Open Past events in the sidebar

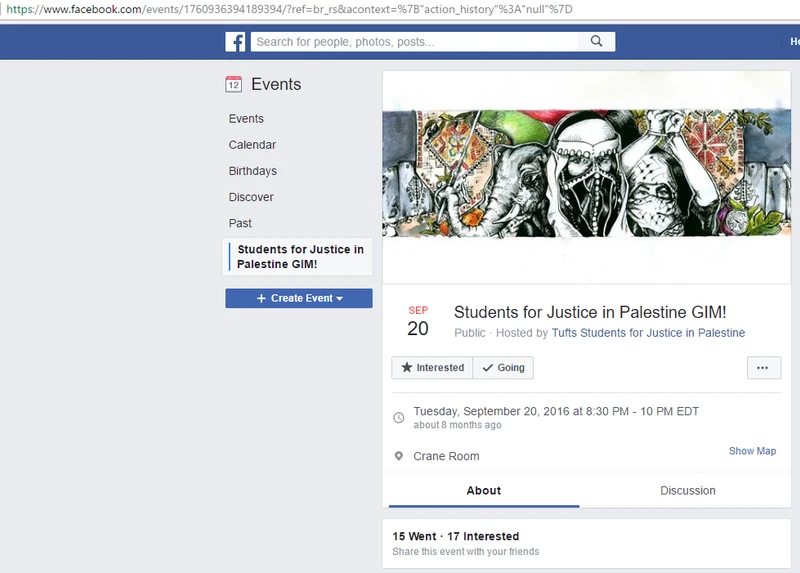pyautogui.click(x=240, y=223)
